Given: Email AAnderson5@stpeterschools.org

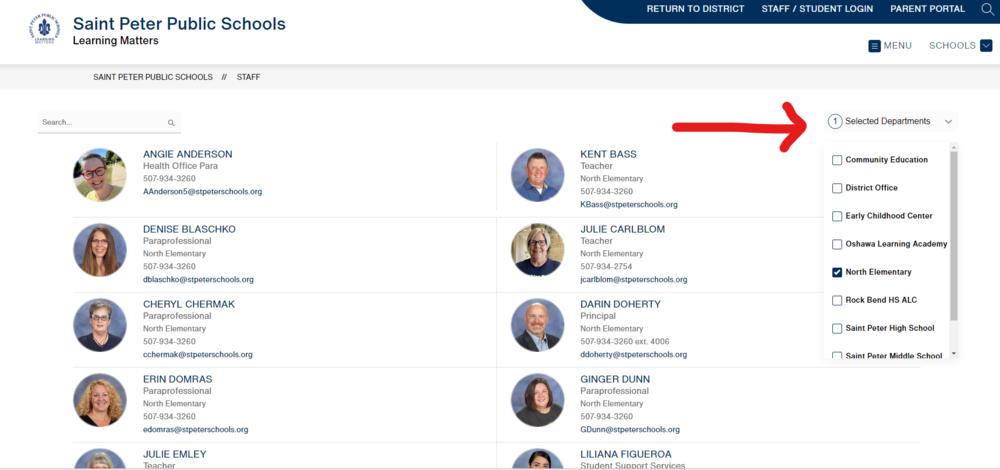Looking at the screenshot, I should 202,191.
